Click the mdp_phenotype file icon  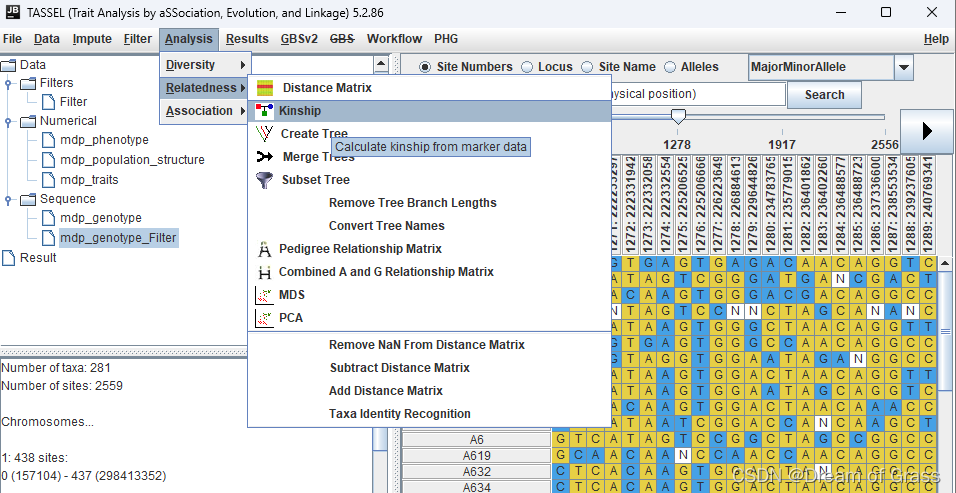click(48, 140)
